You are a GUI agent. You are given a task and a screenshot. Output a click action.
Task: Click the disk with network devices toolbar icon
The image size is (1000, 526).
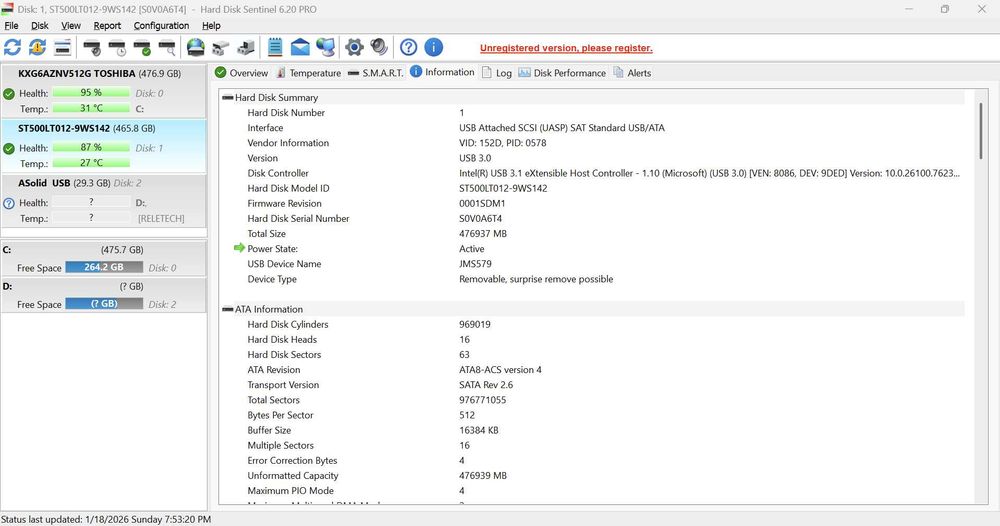[246, 47]
